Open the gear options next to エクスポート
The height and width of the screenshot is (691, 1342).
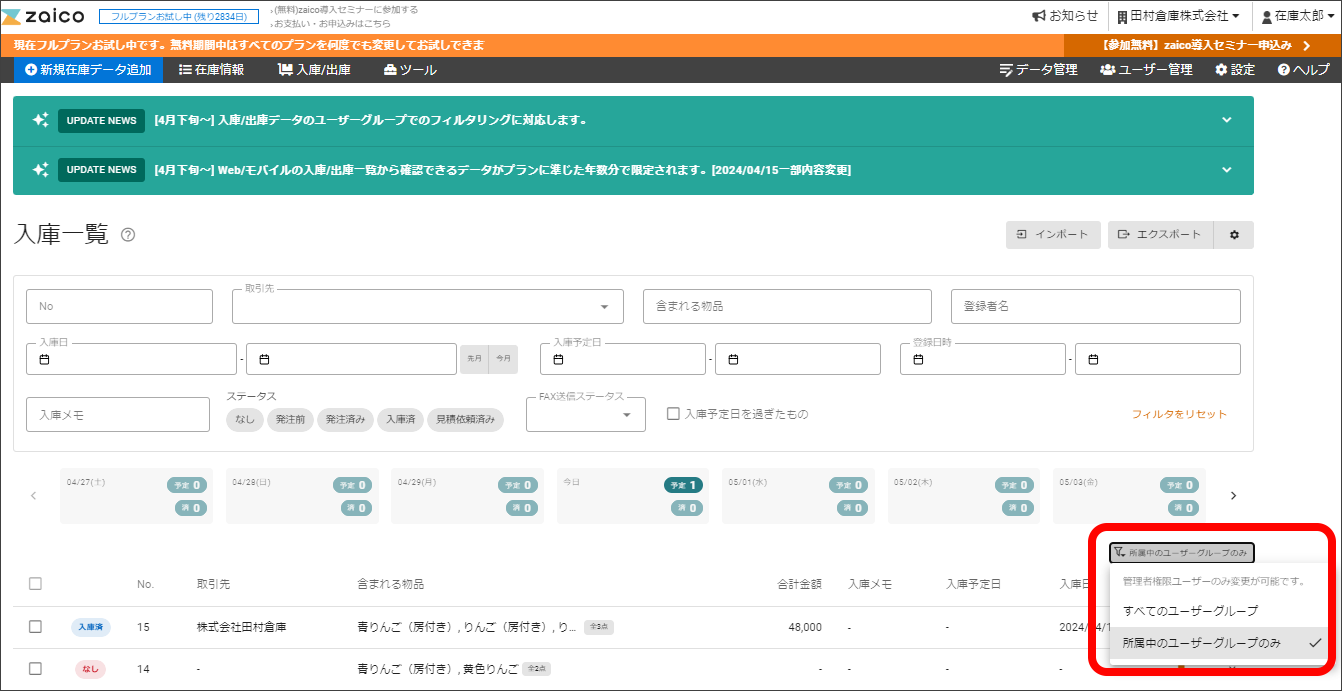1234,235
